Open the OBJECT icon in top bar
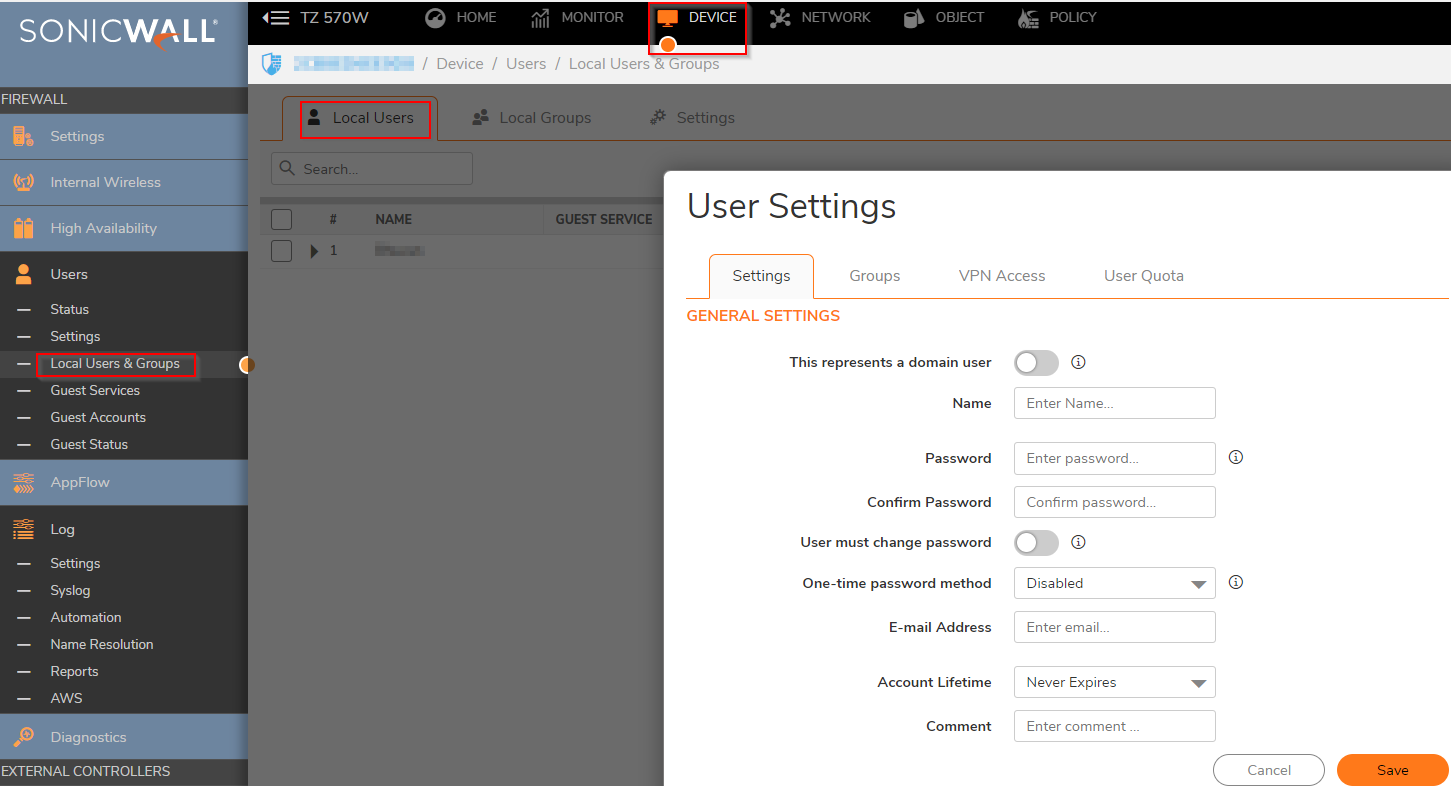The height and width of the screenshot is (786, 1451). [x=914, y=18]
